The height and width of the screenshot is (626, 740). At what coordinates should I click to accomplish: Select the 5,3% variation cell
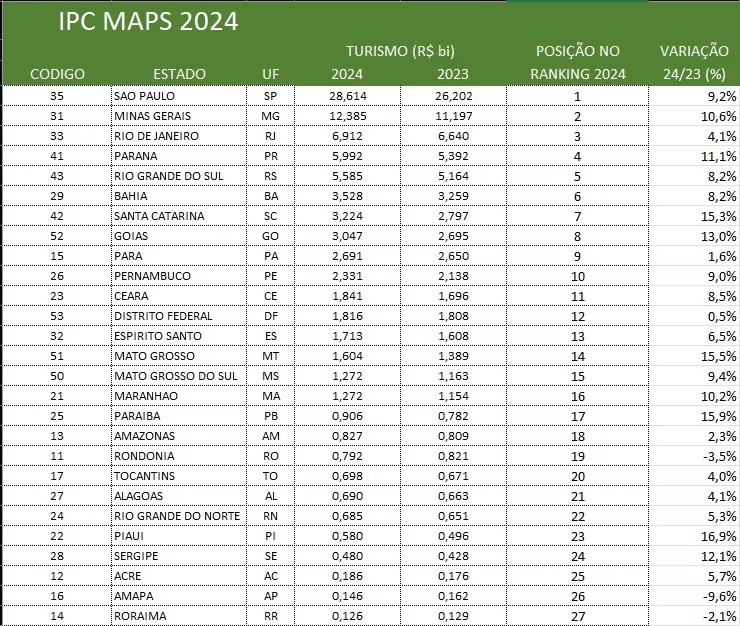694,516
